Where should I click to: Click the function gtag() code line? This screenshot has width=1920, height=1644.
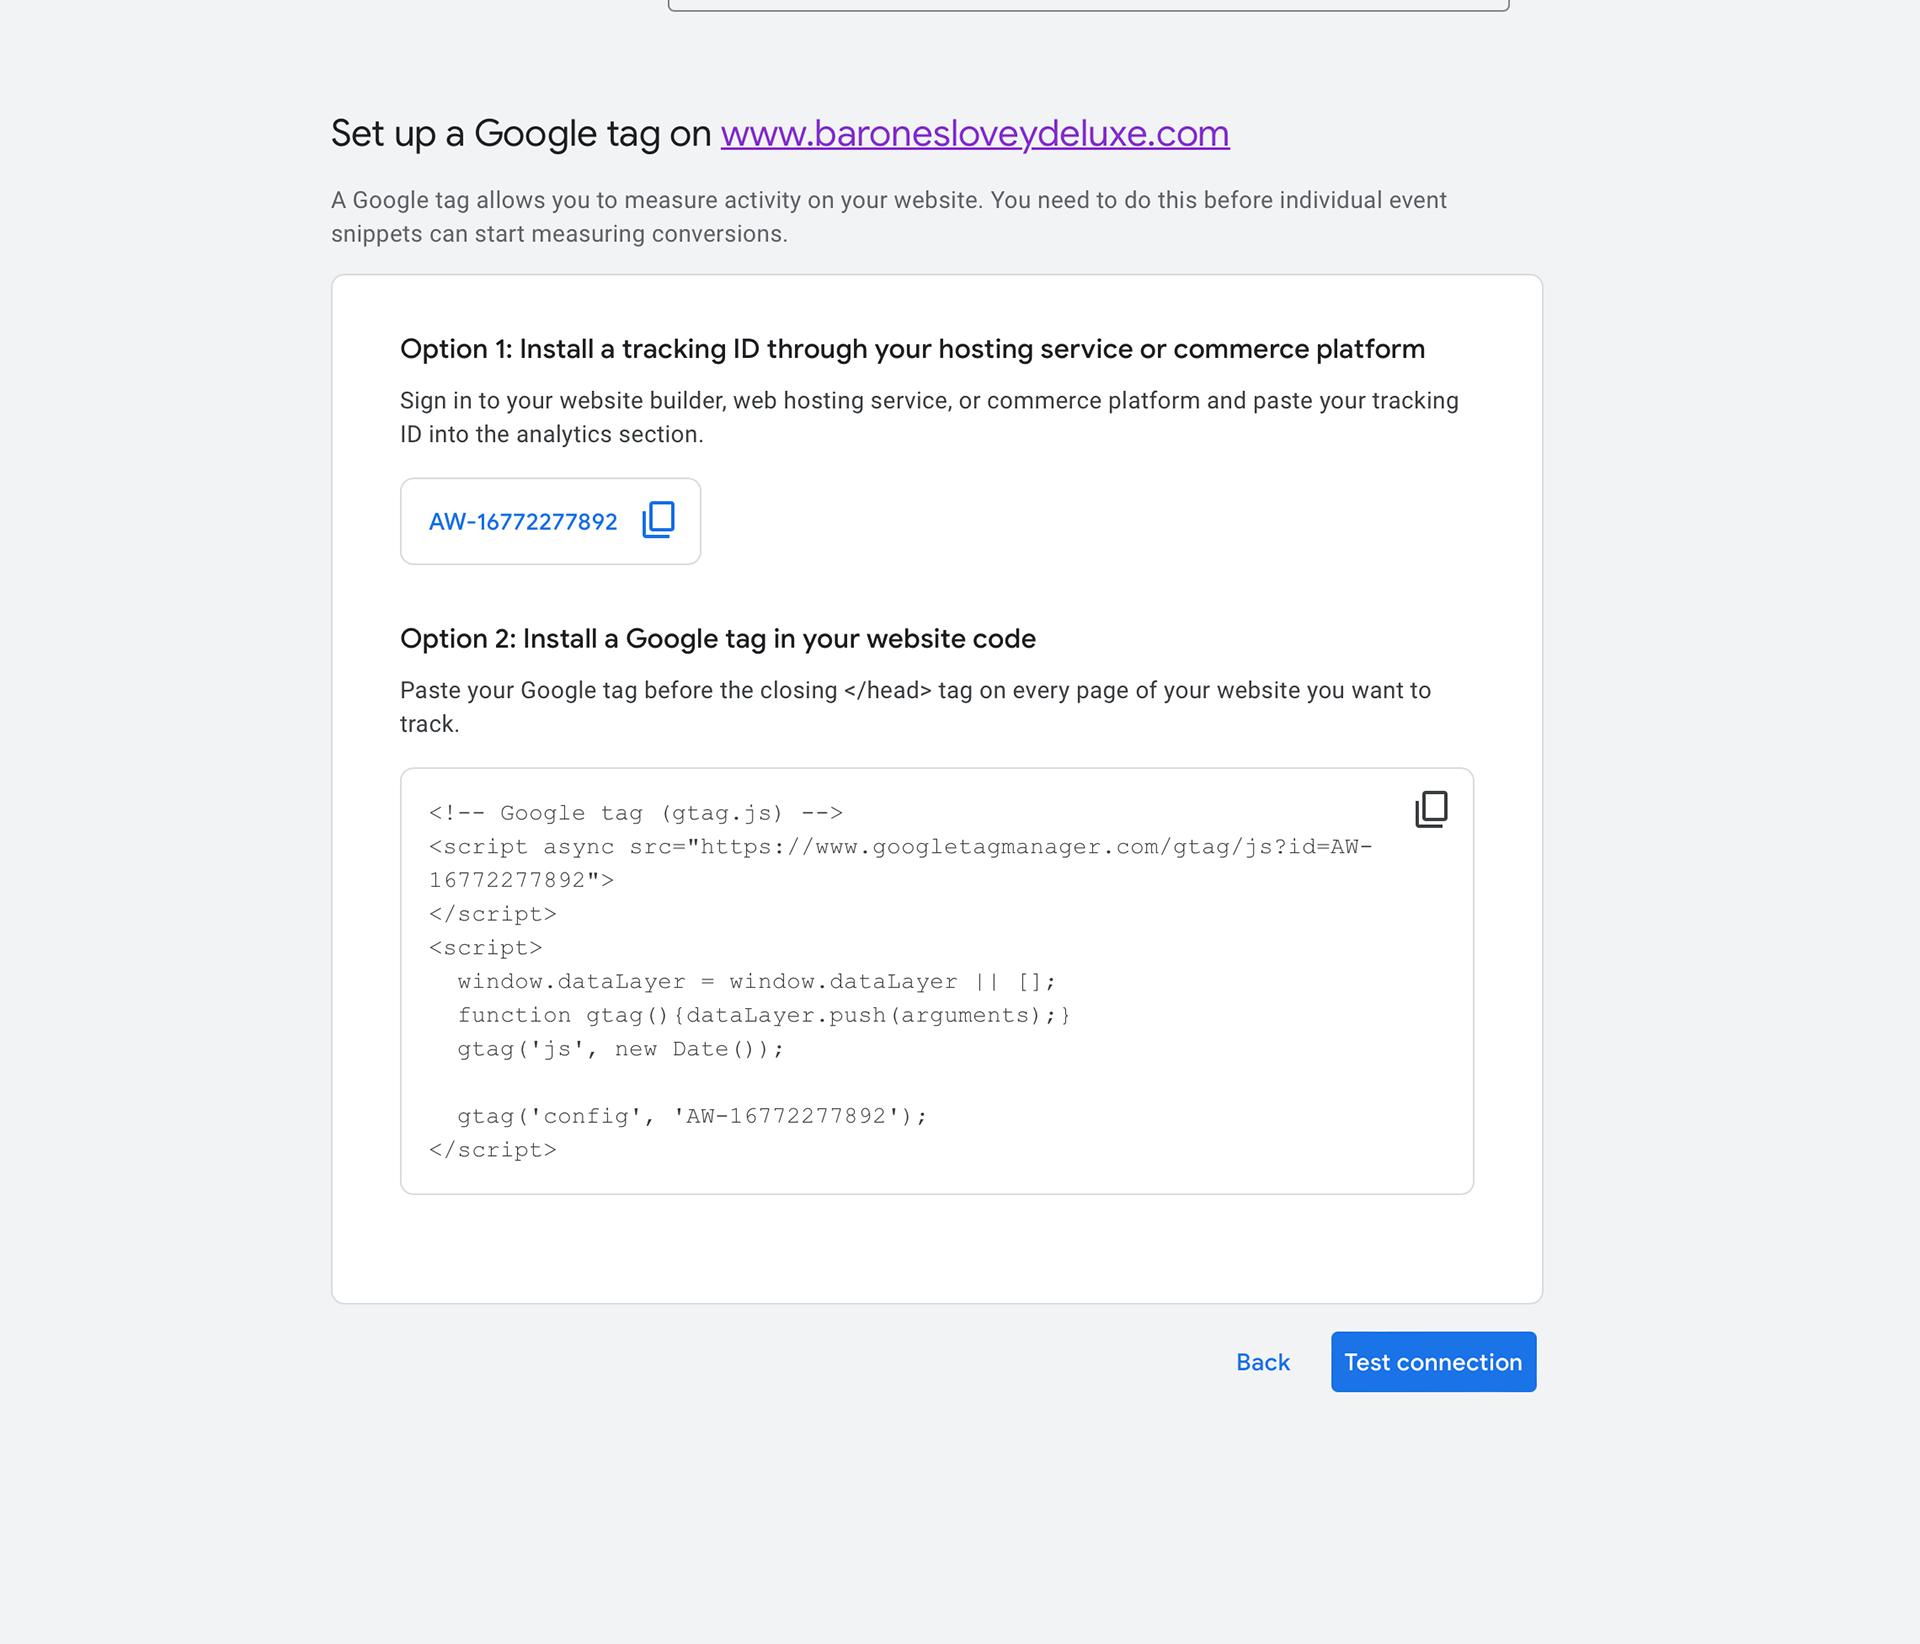tap(763, 1015)
